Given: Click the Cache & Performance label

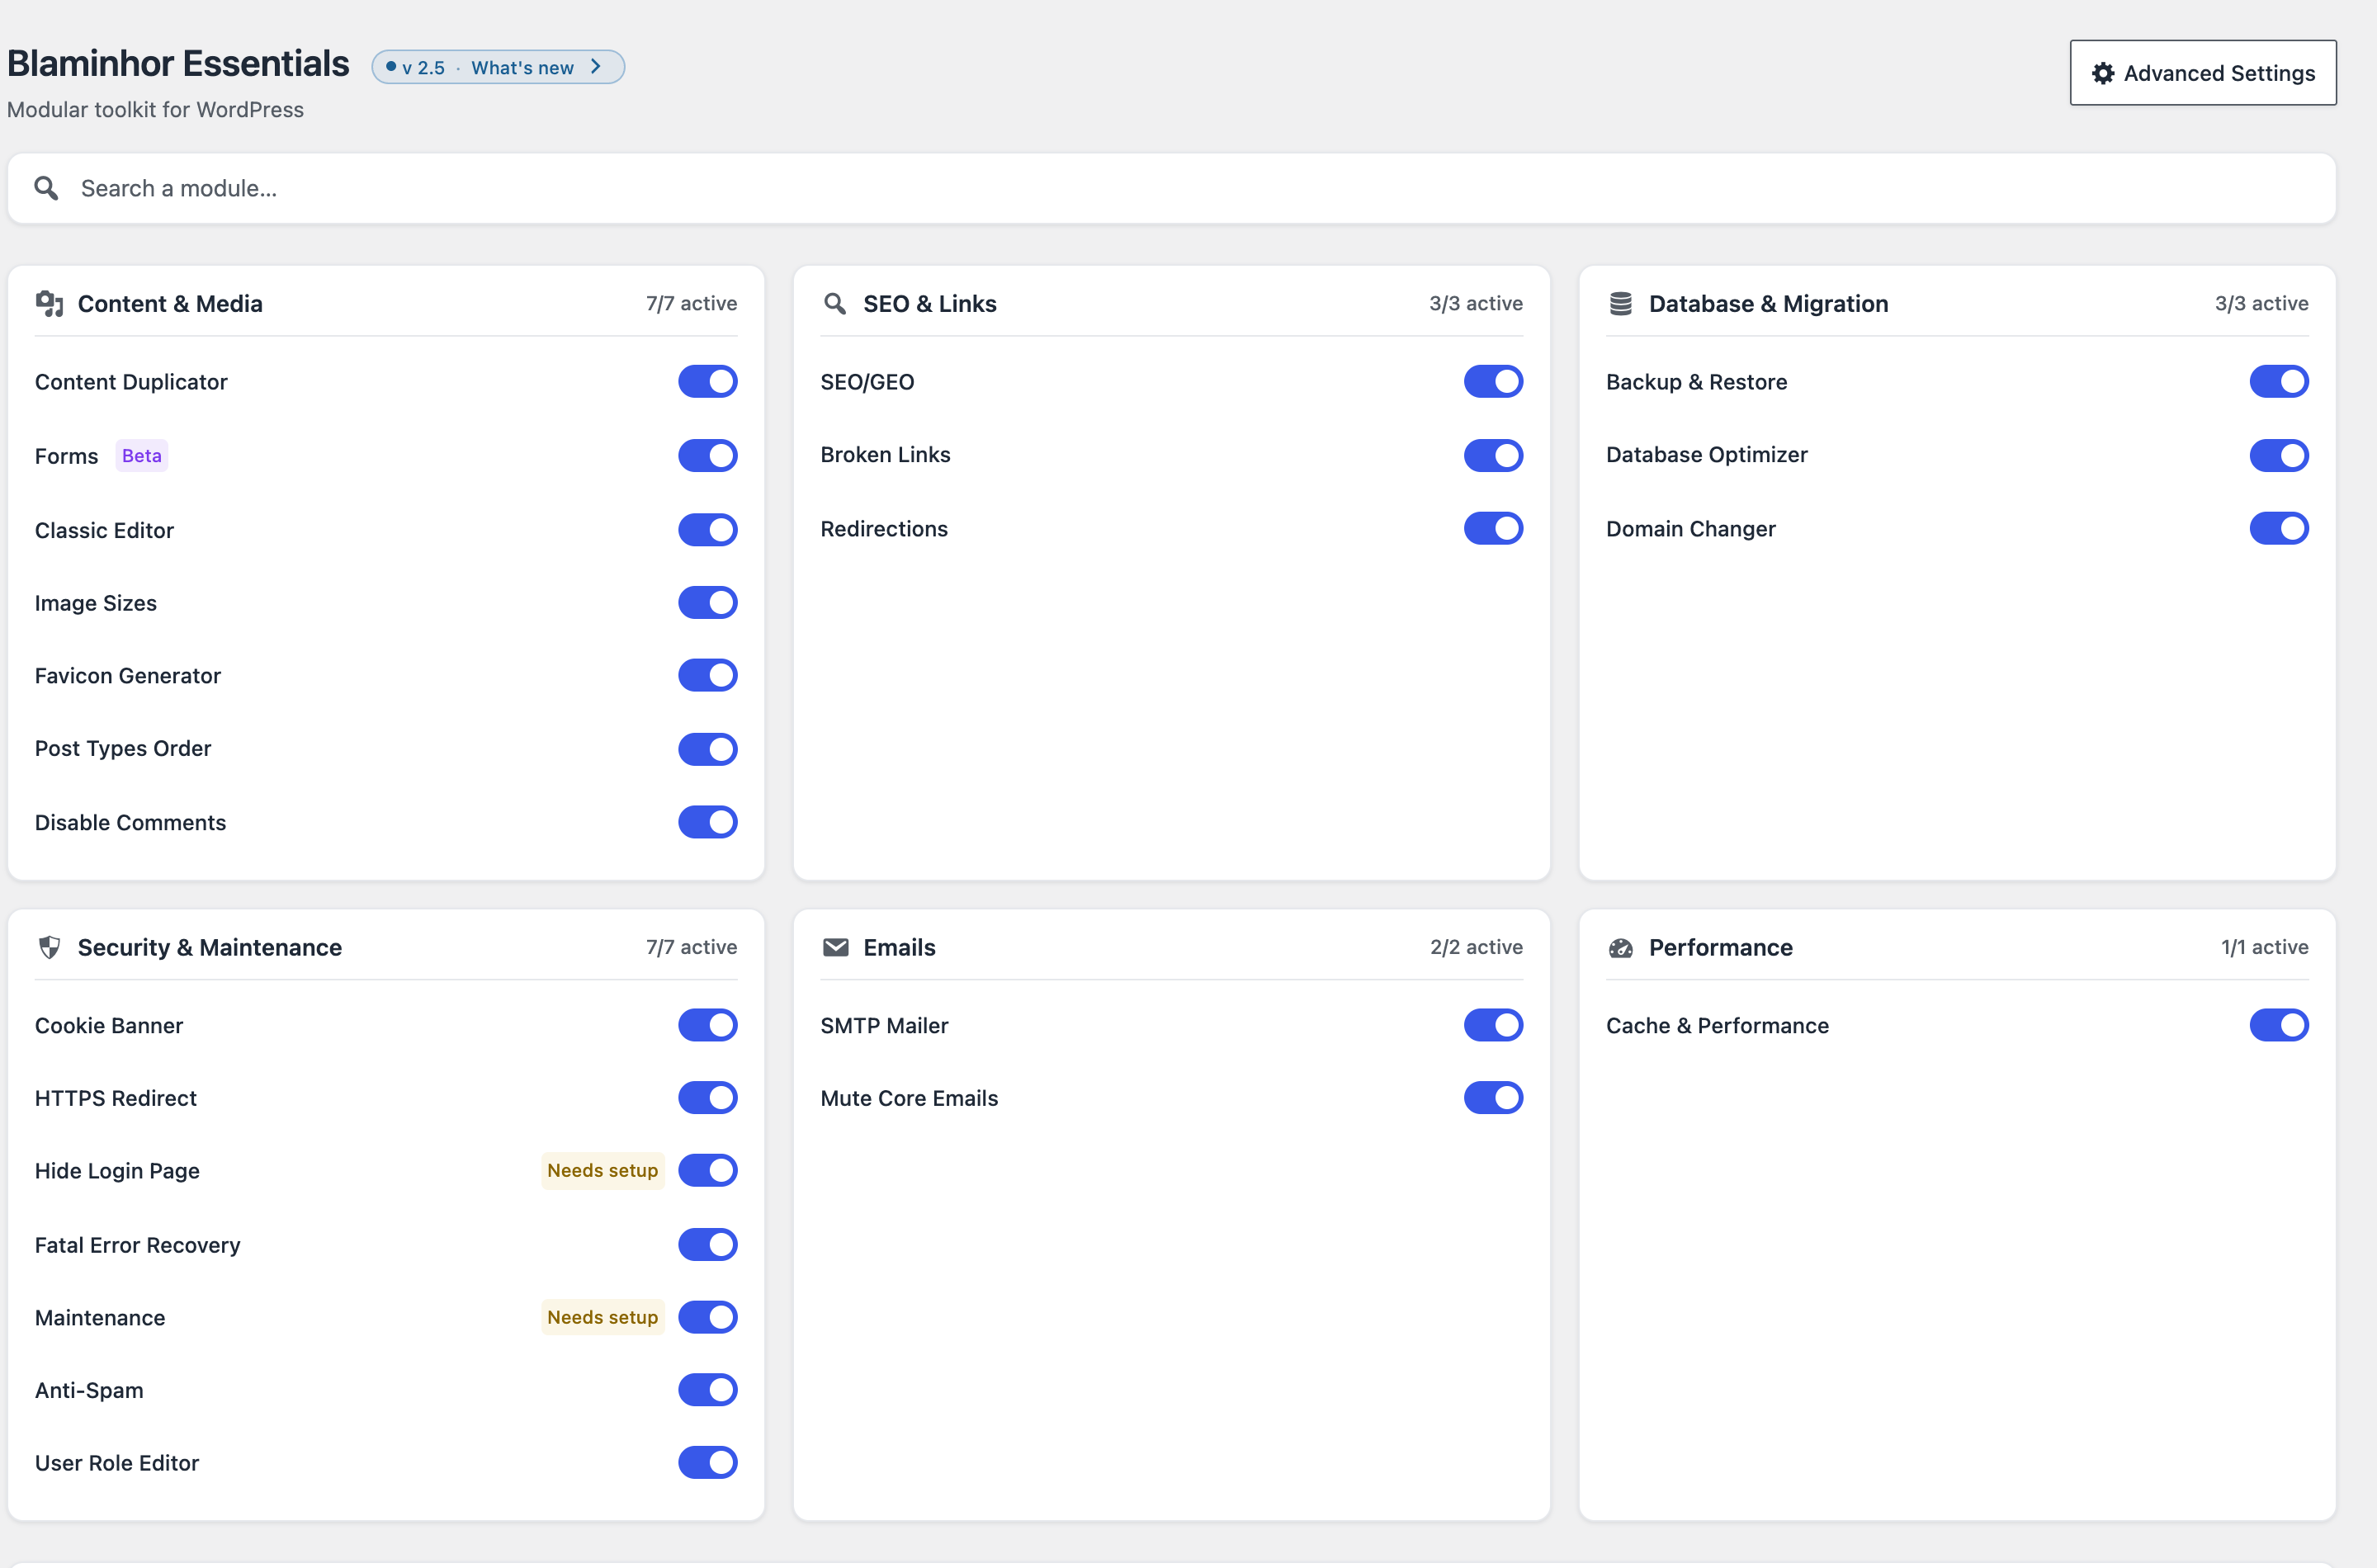Looking at the screenshot, I should pos(1717,1026).
